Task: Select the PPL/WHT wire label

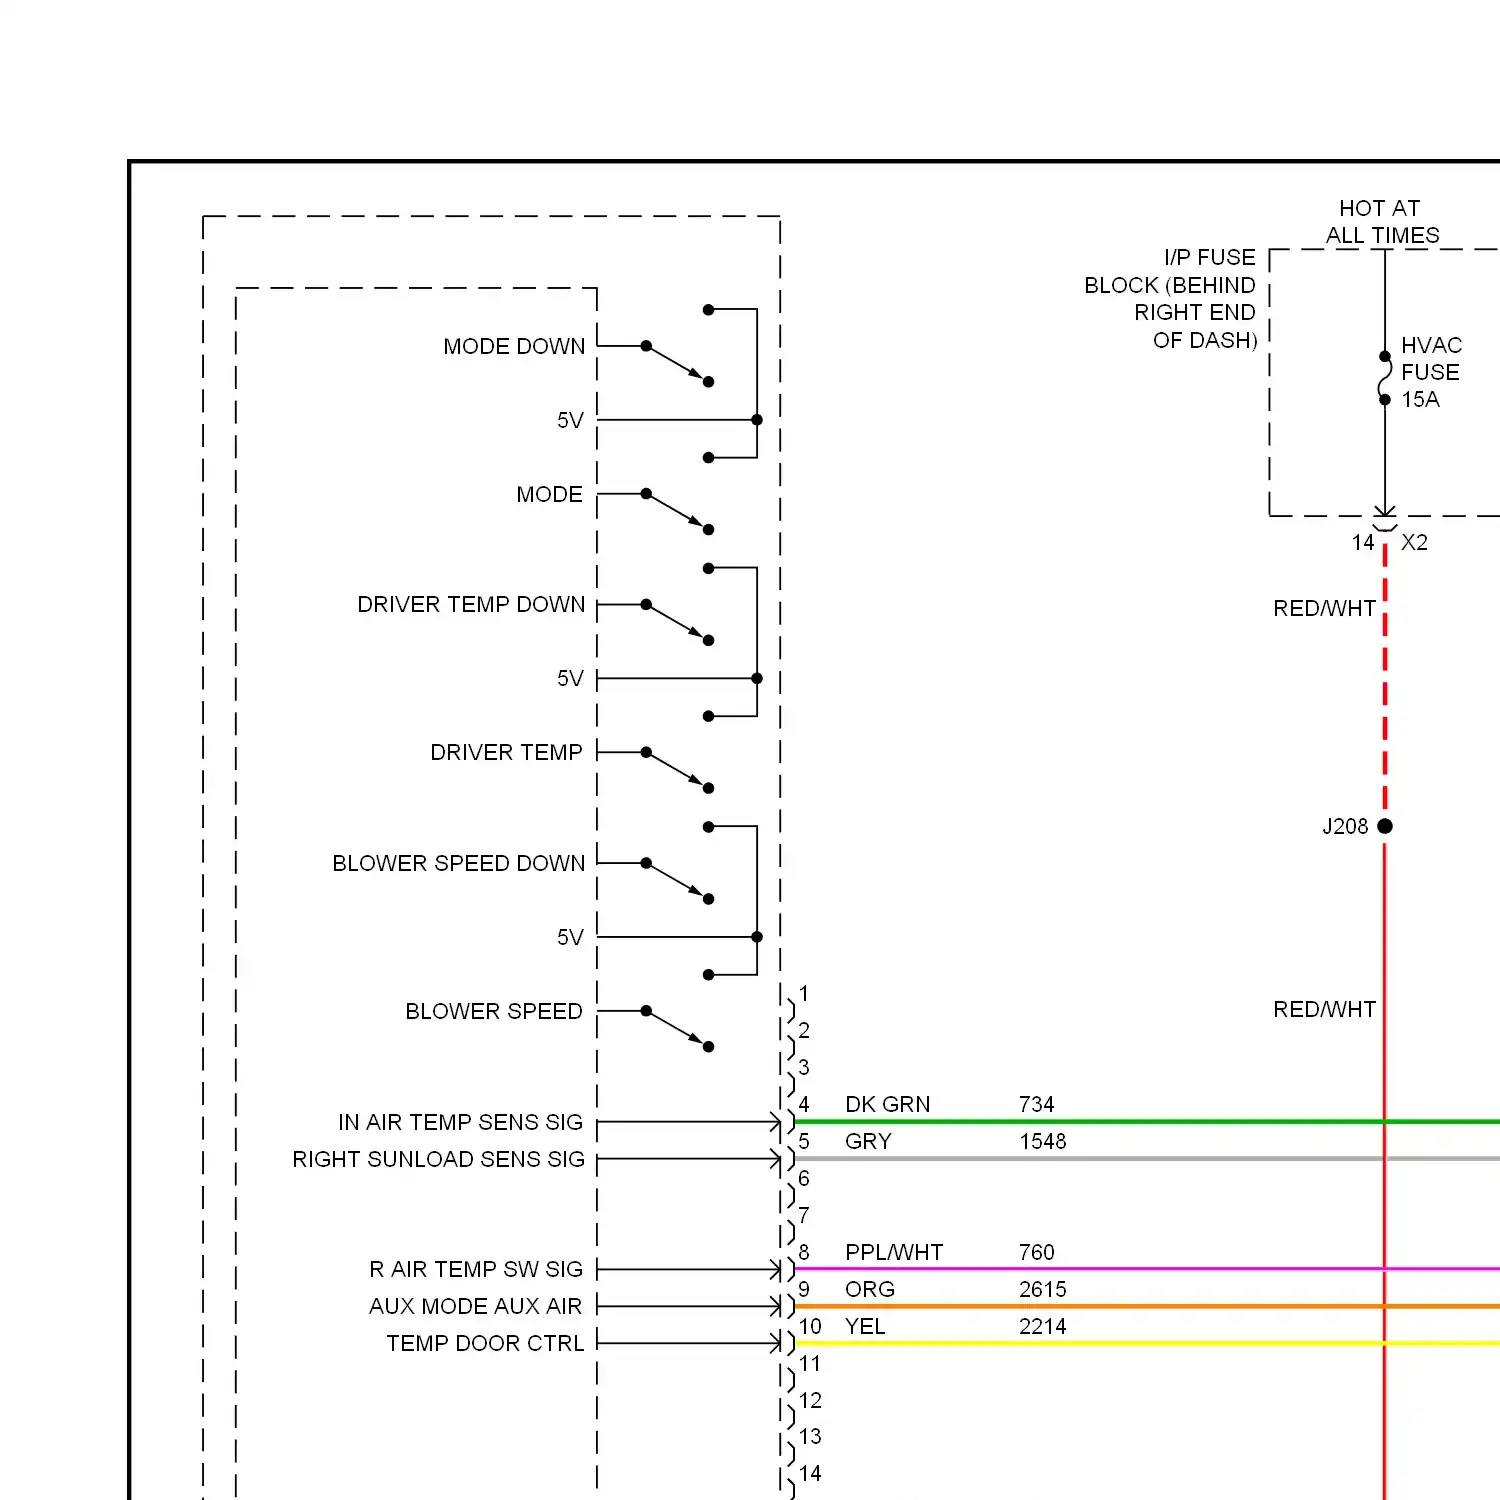Action: click(894, 1252)
